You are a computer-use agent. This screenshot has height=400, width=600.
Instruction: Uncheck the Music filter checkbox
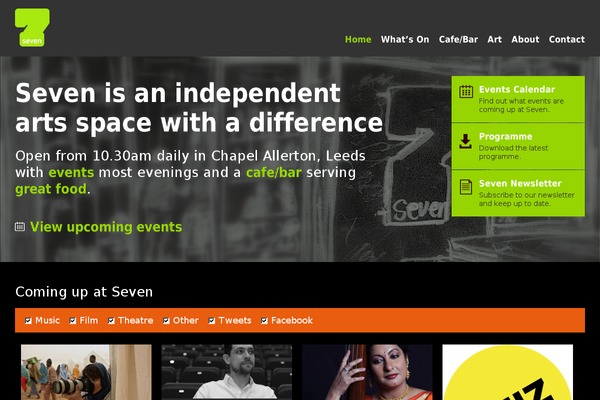28,320
